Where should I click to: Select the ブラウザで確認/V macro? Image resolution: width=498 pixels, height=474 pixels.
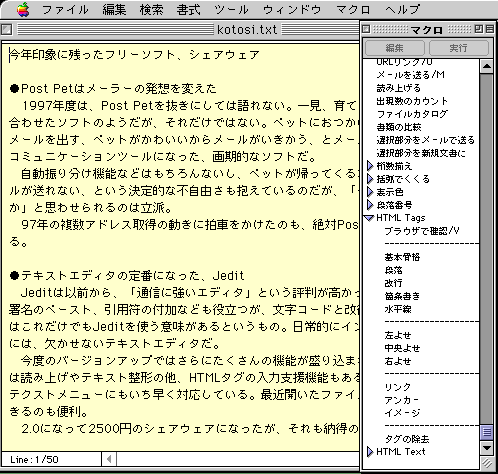point(422,231)
